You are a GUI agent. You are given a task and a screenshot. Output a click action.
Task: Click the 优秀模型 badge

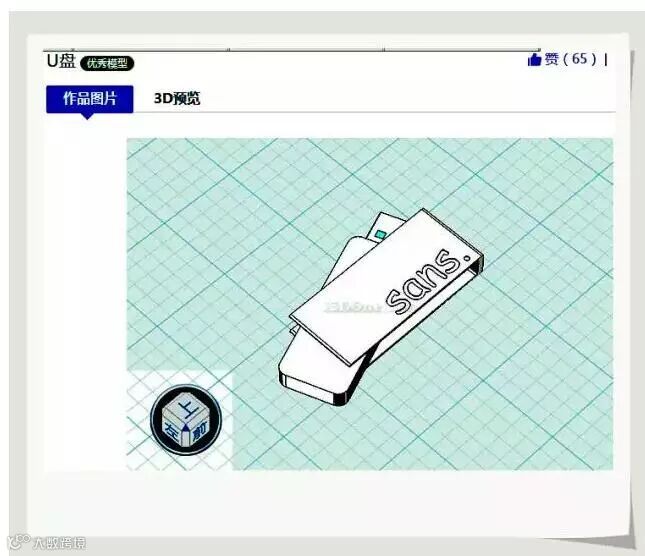(107, 63)
